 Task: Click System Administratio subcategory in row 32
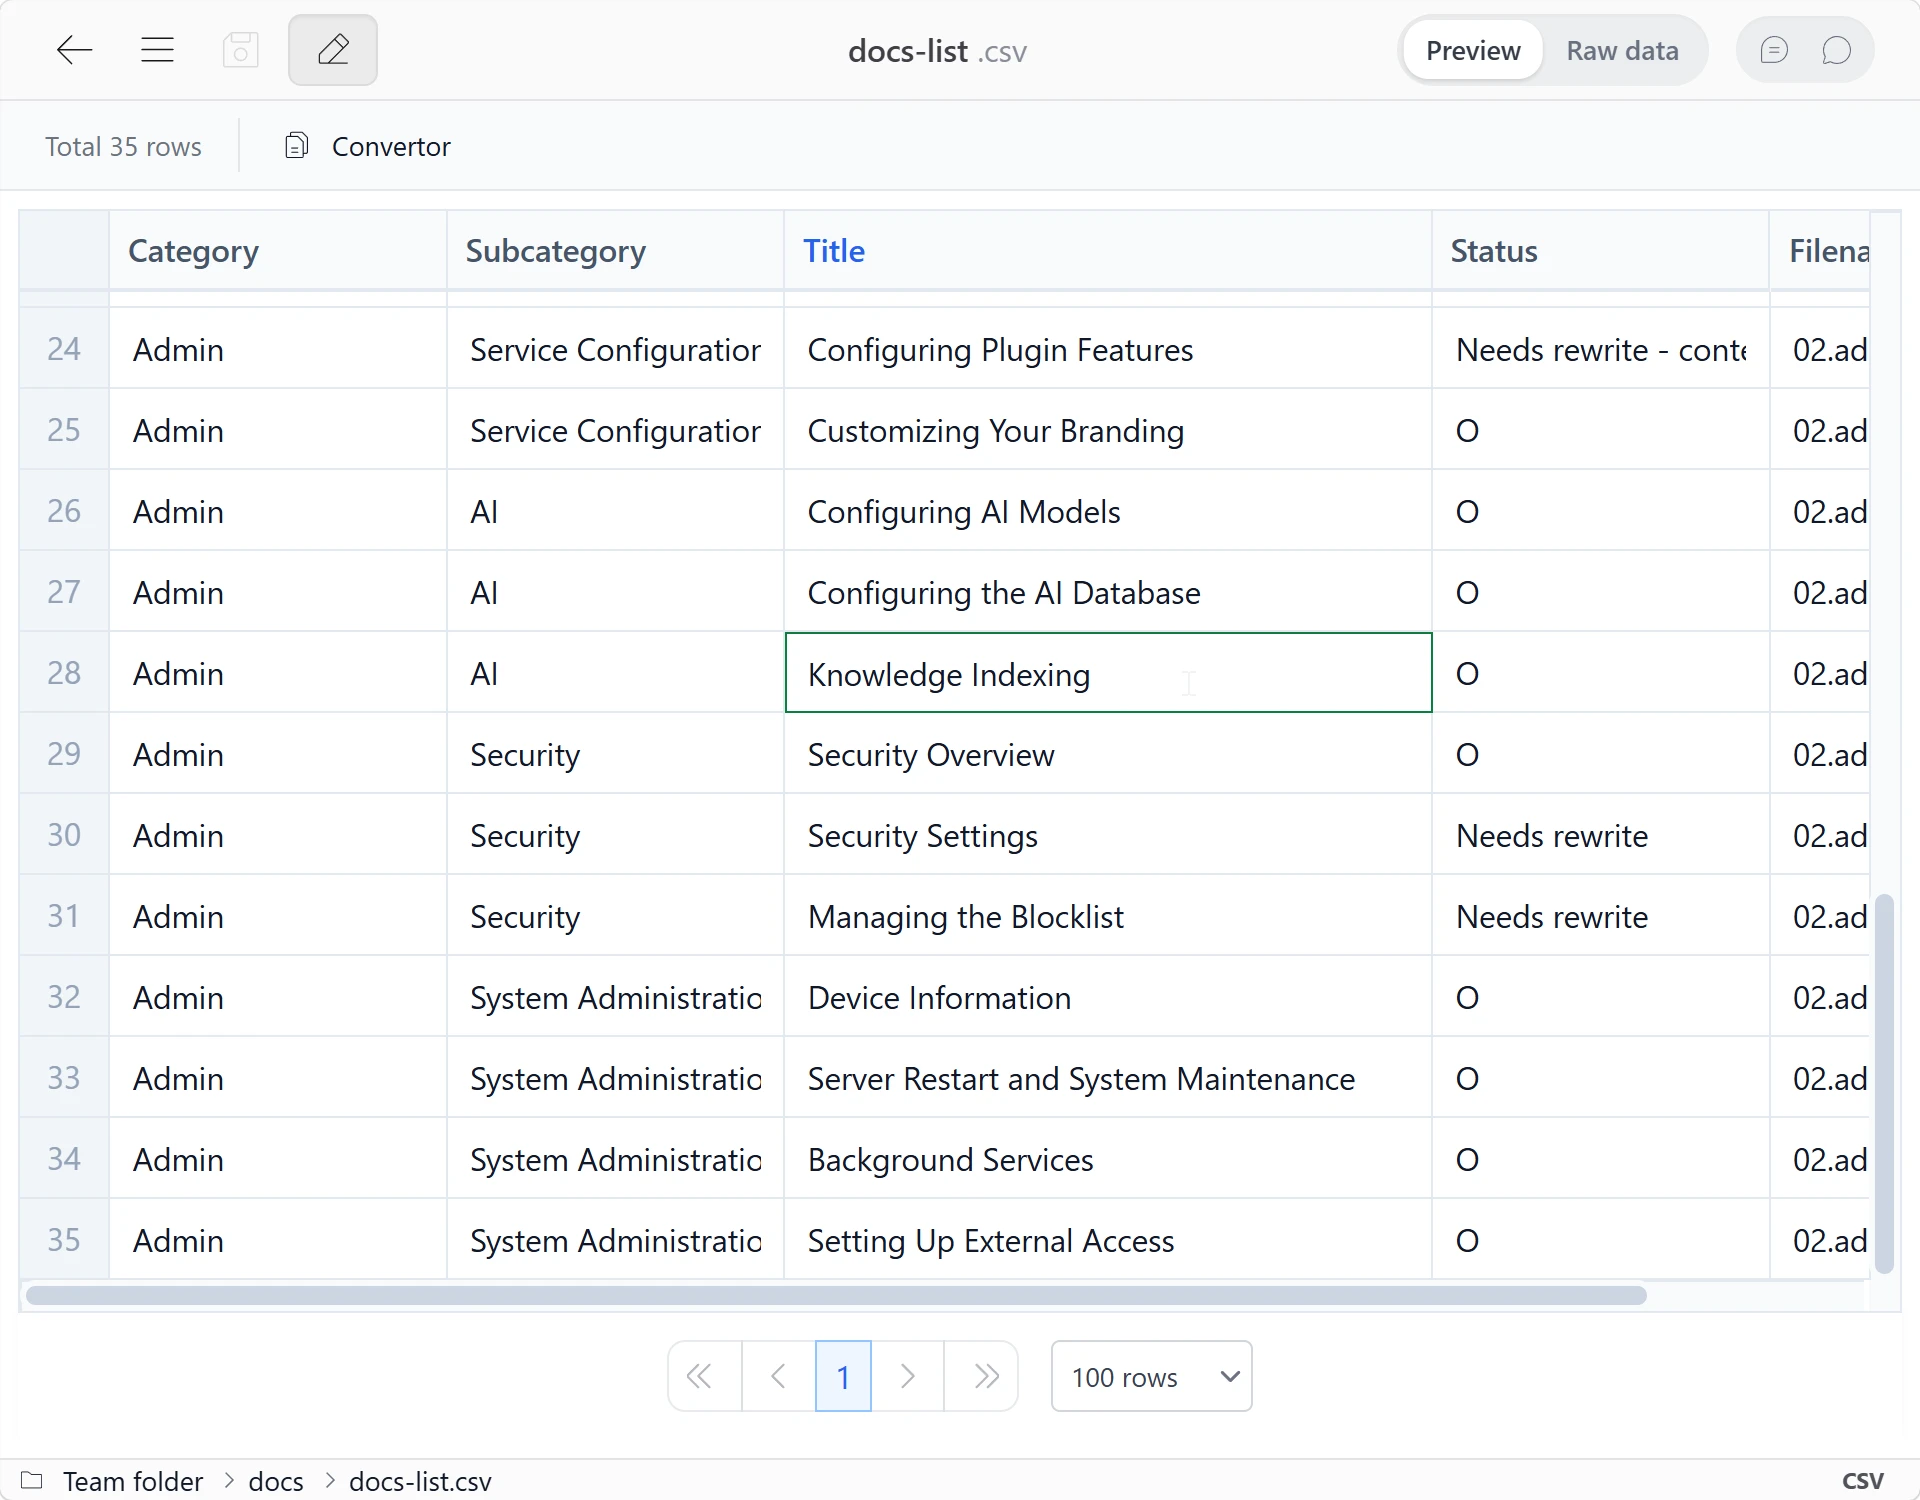pos(616,997)
